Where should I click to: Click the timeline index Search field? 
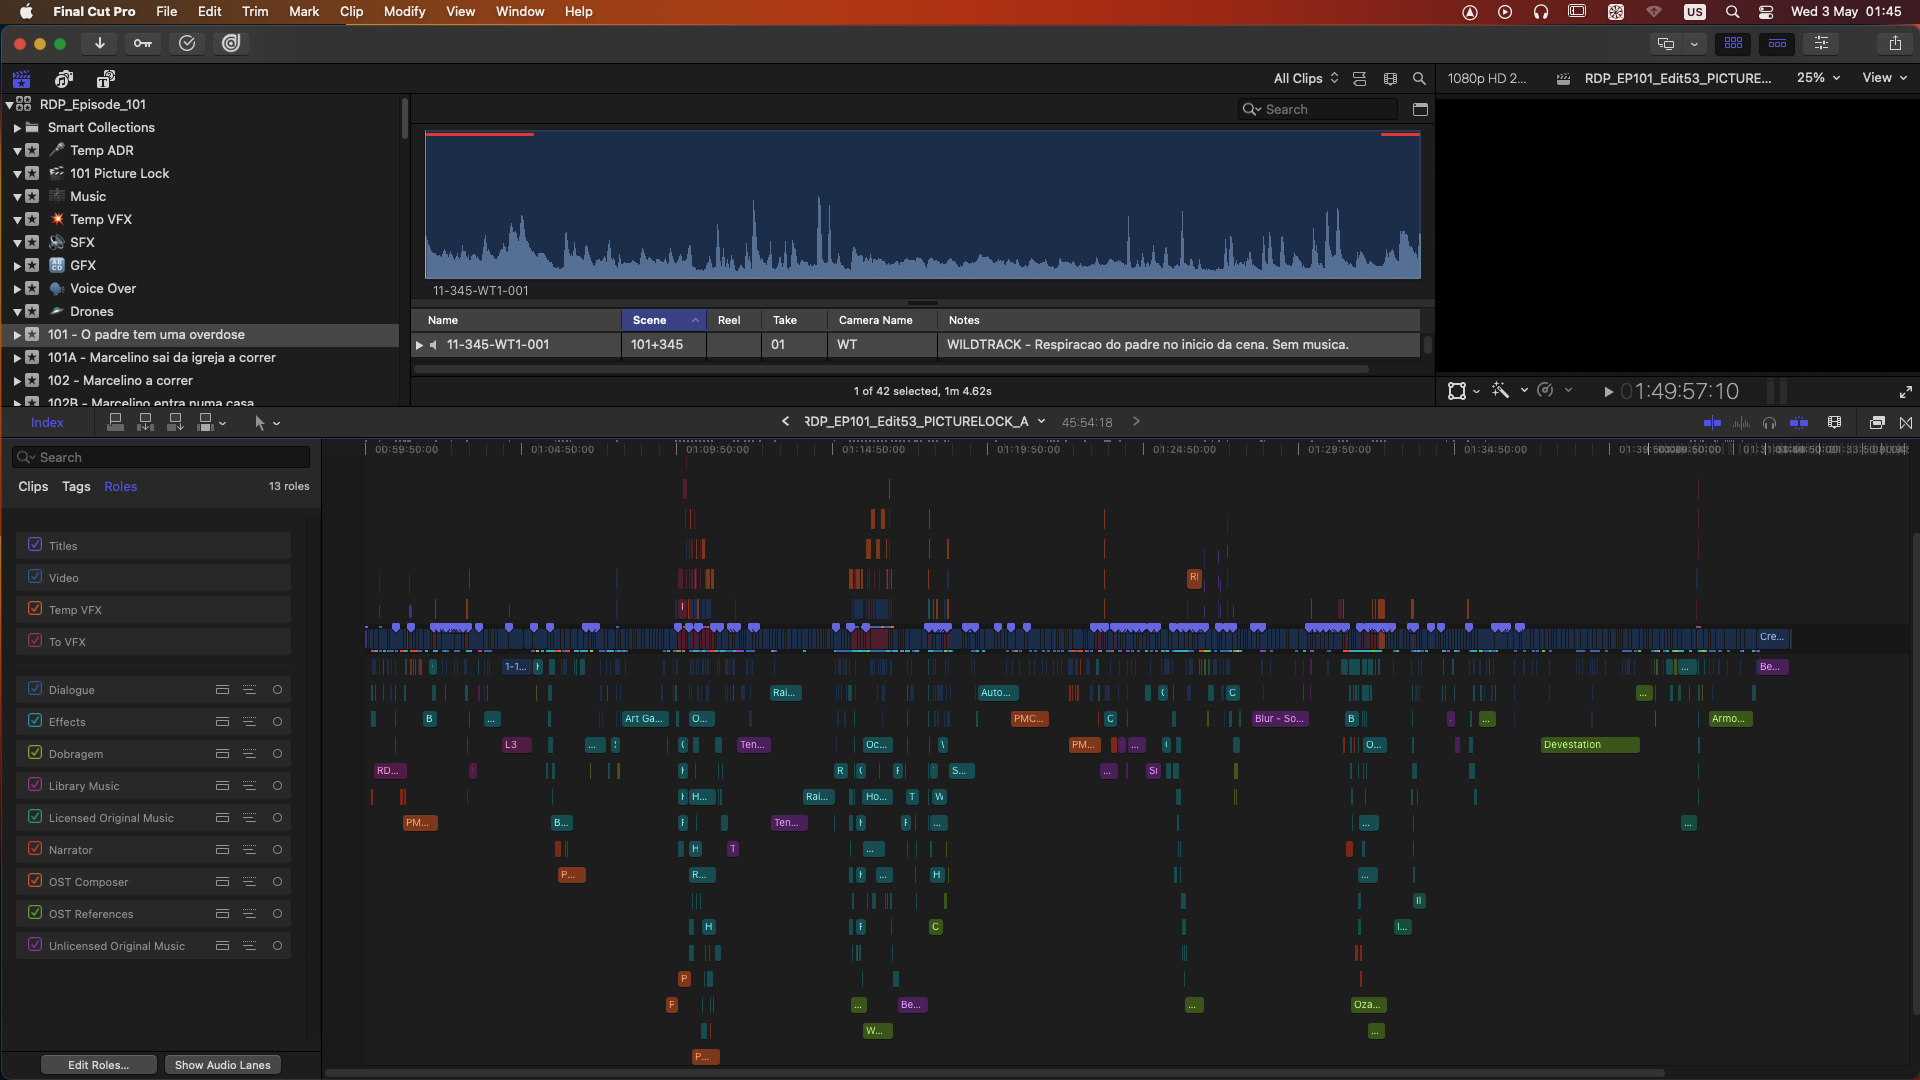pyautogui.click(x=160, y=457)
